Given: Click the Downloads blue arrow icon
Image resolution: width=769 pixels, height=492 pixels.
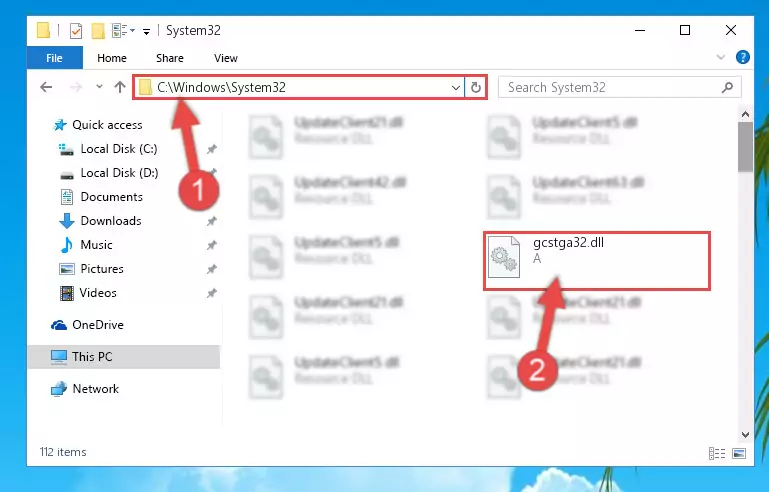Looking at the screenshot, I should tap(67, 221).
